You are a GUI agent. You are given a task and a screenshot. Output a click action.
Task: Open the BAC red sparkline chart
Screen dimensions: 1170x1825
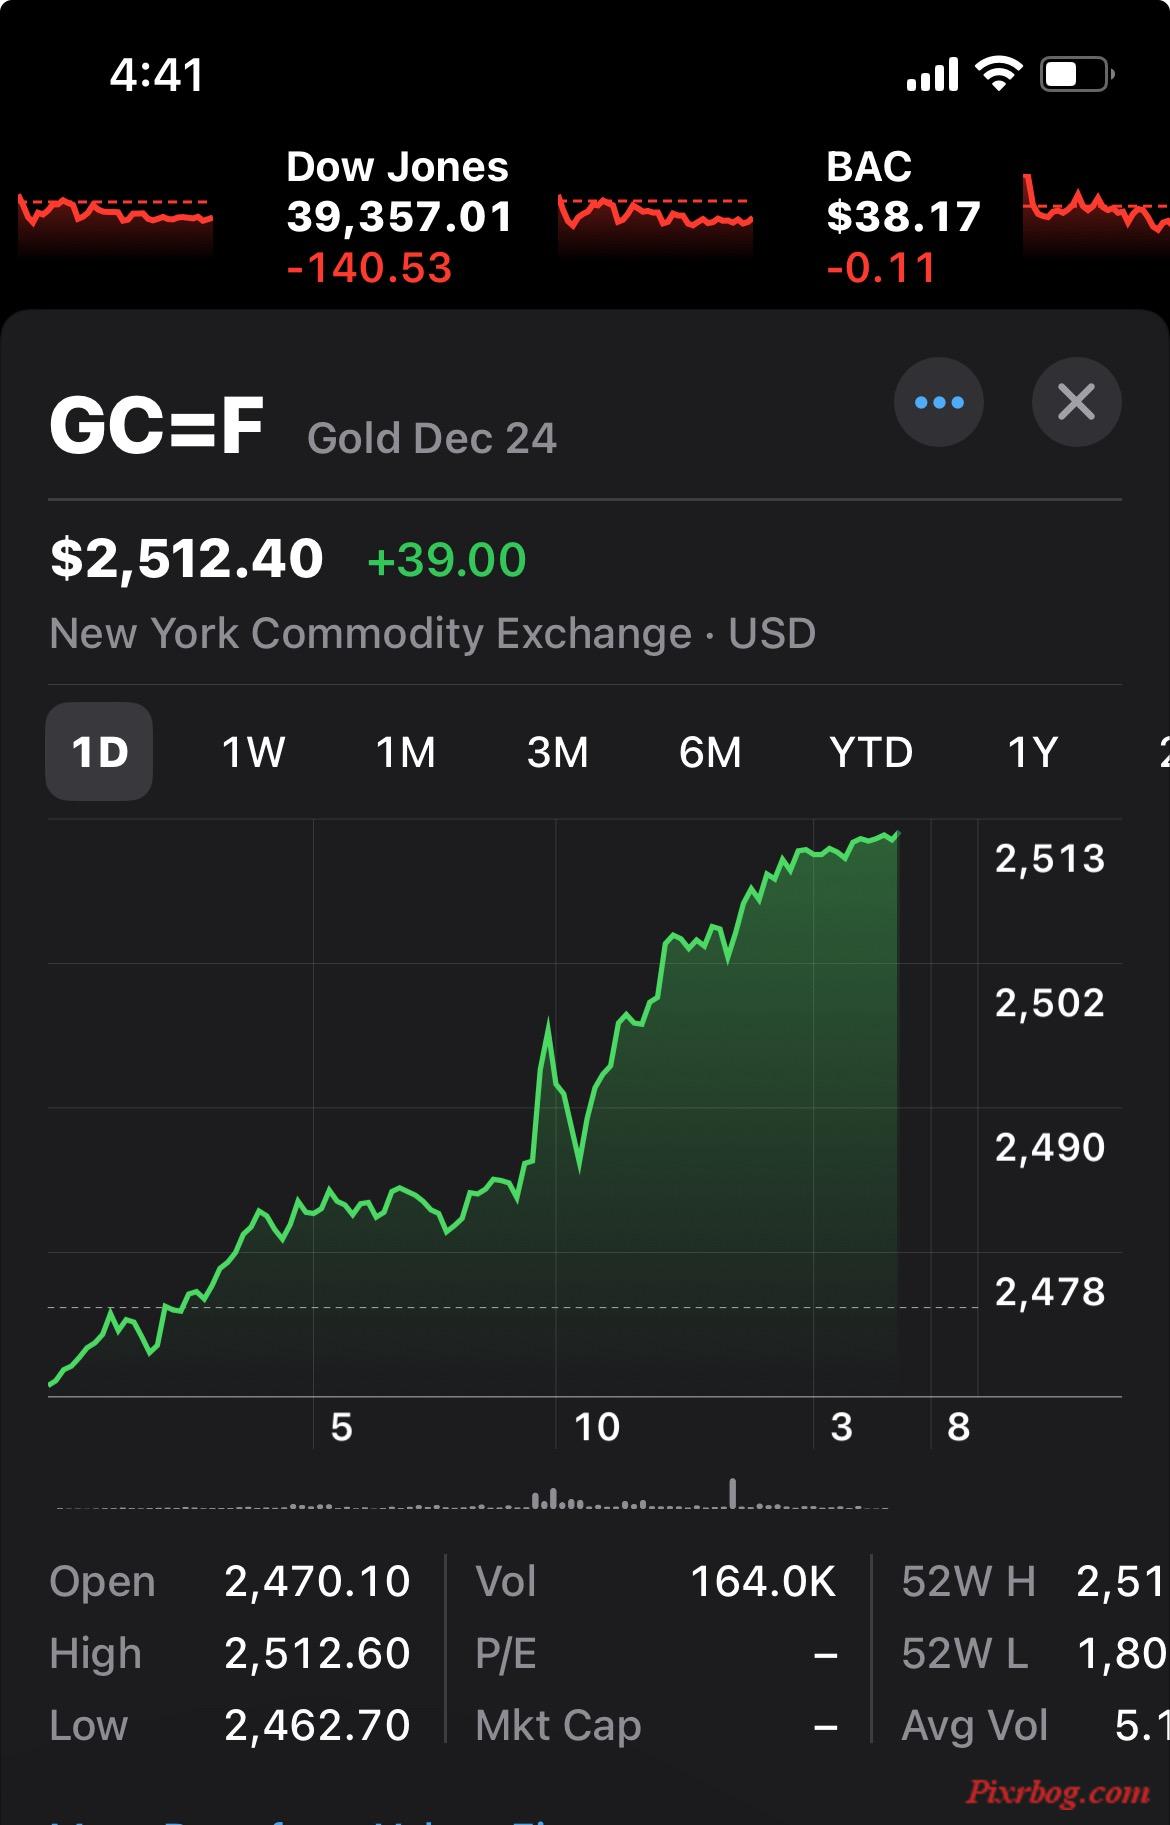(x=1095, y=210)
